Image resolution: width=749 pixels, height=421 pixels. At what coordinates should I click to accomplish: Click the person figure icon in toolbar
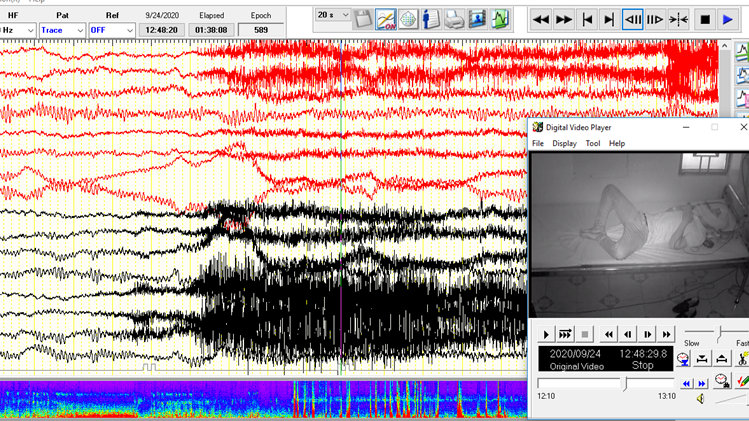click(x=430, y=19)
